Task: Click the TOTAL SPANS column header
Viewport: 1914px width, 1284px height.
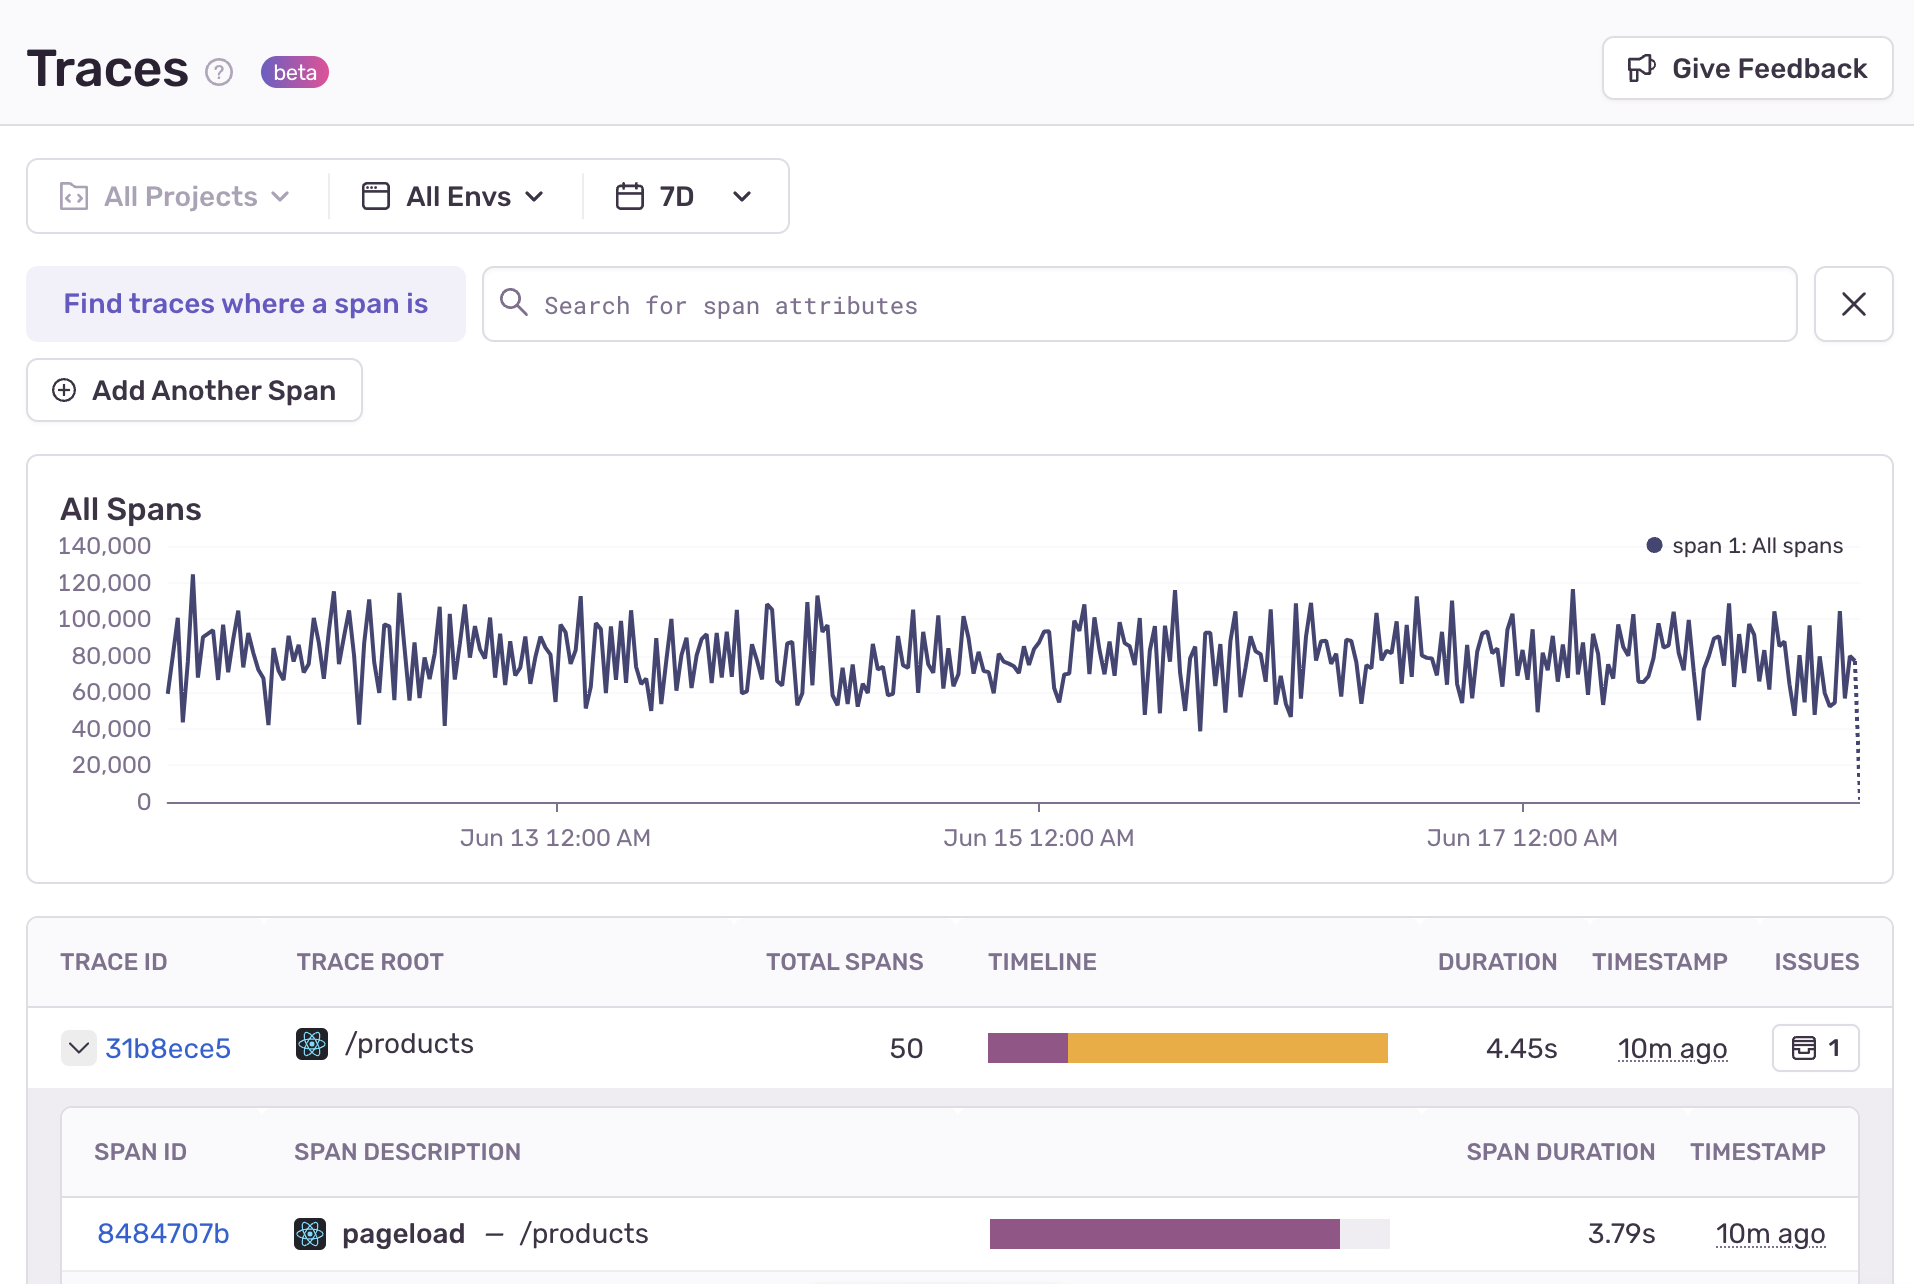Action: 845,962
